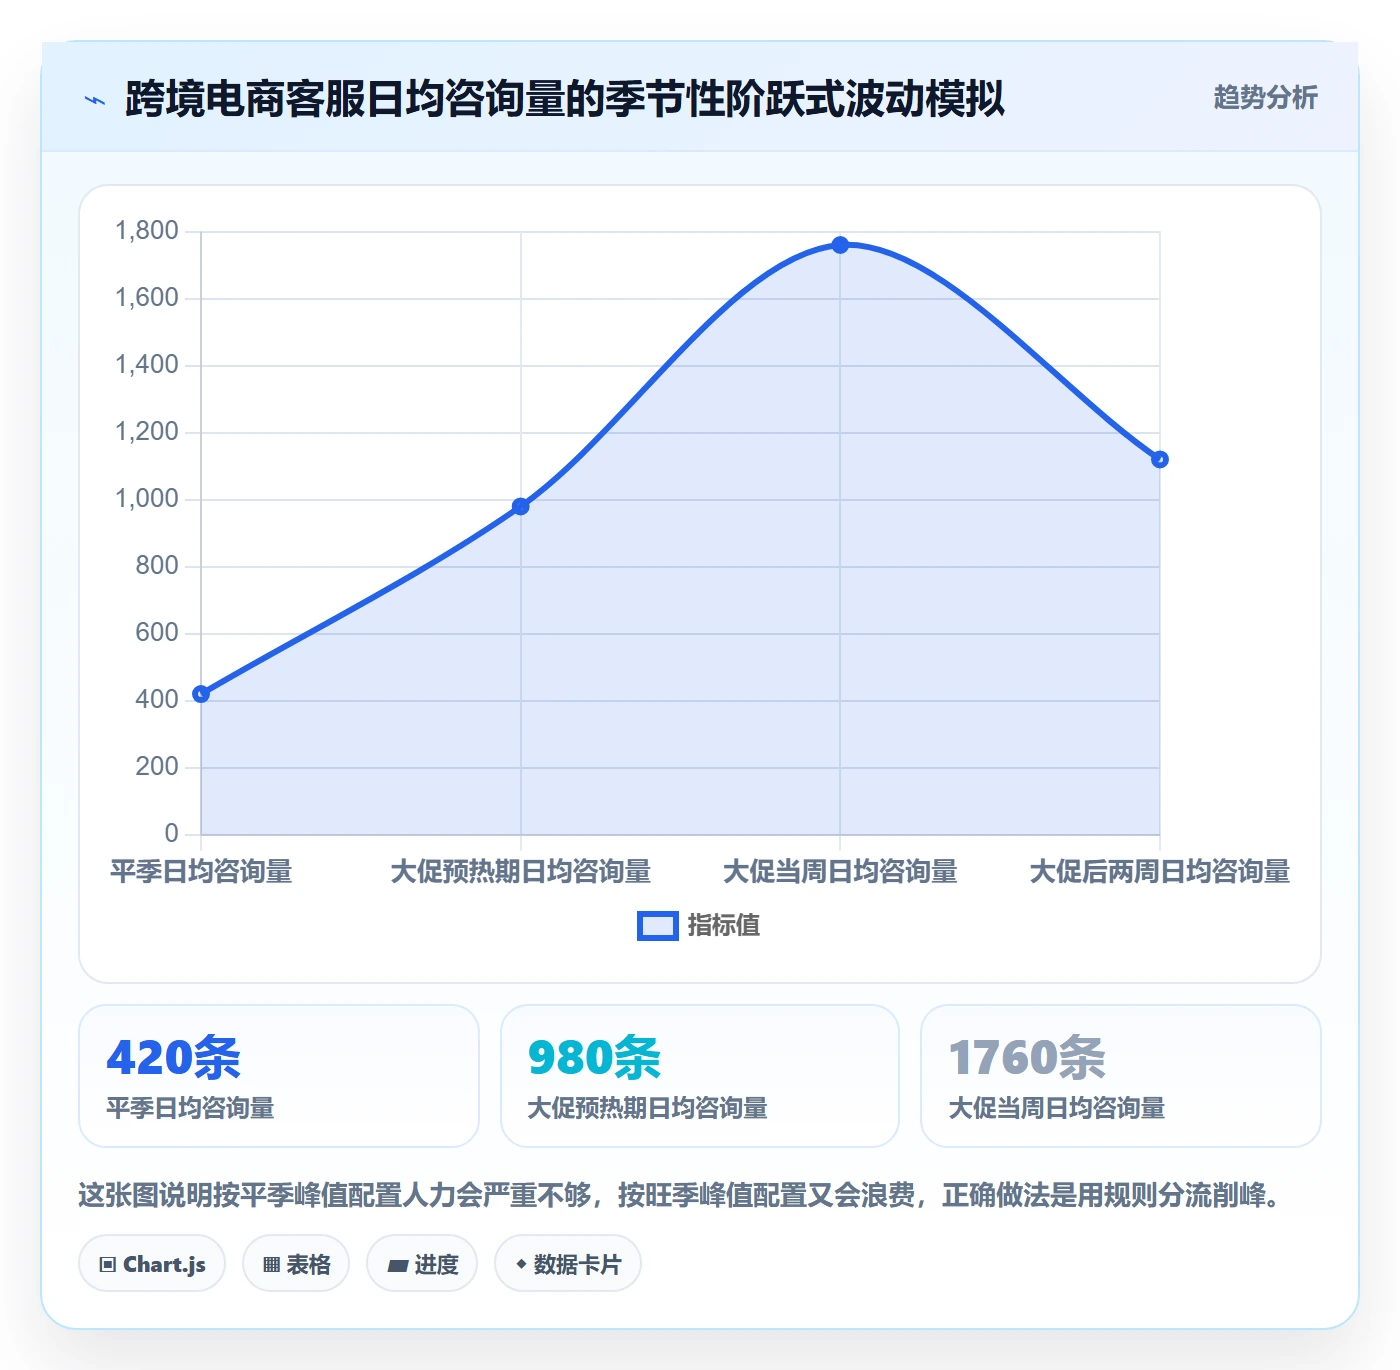Click the diamond icon in the 数据卡片 chip
This screenshot has width=1400, height=1370.
(521, 1264)
